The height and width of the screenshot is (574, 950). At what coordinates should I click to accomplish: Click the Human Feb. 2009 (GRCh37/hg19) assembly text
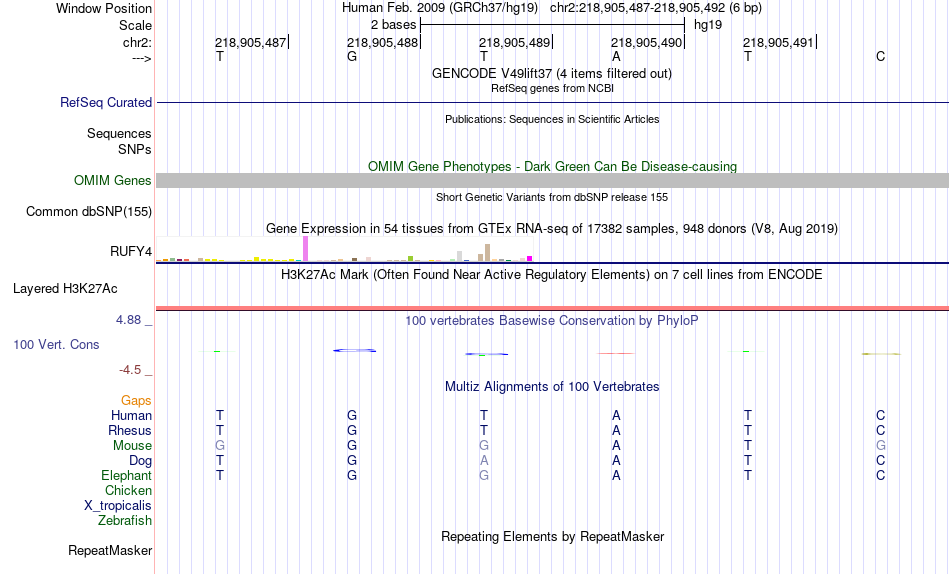tap(440, 8)
